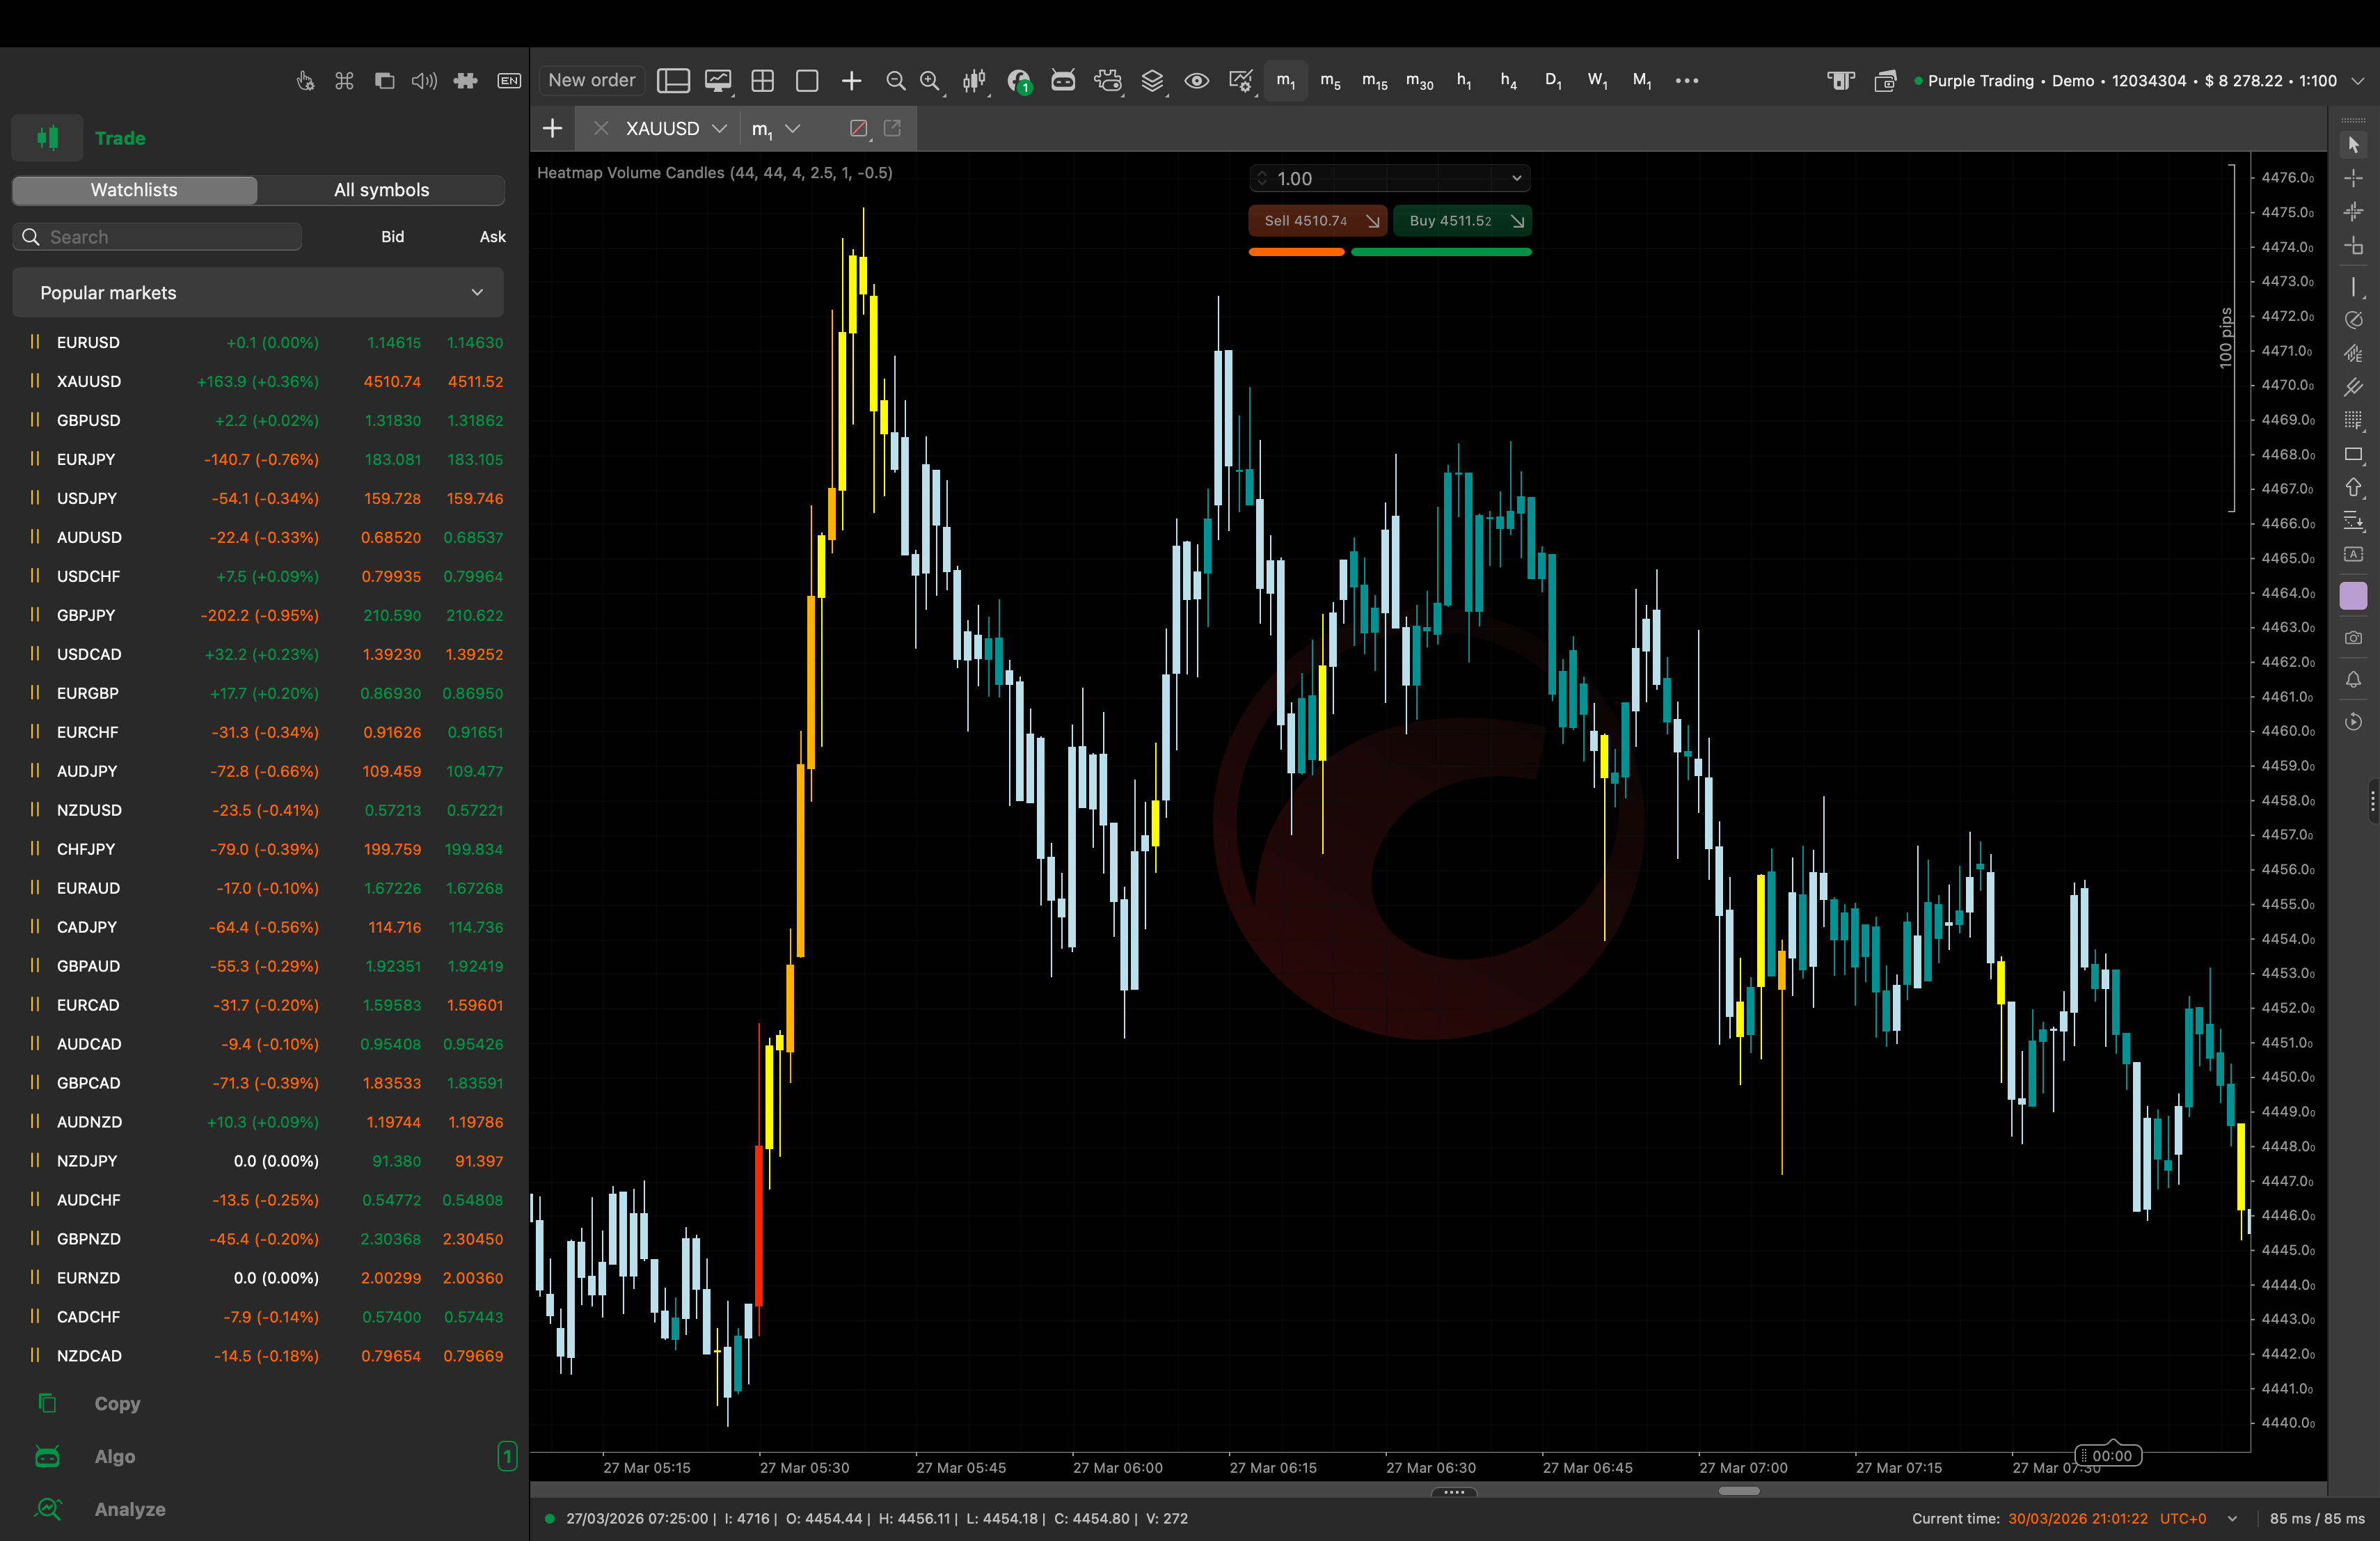Toggle the eye visibility icon in top toolbar
2380x1541 pixels.
click(1196, 81)
